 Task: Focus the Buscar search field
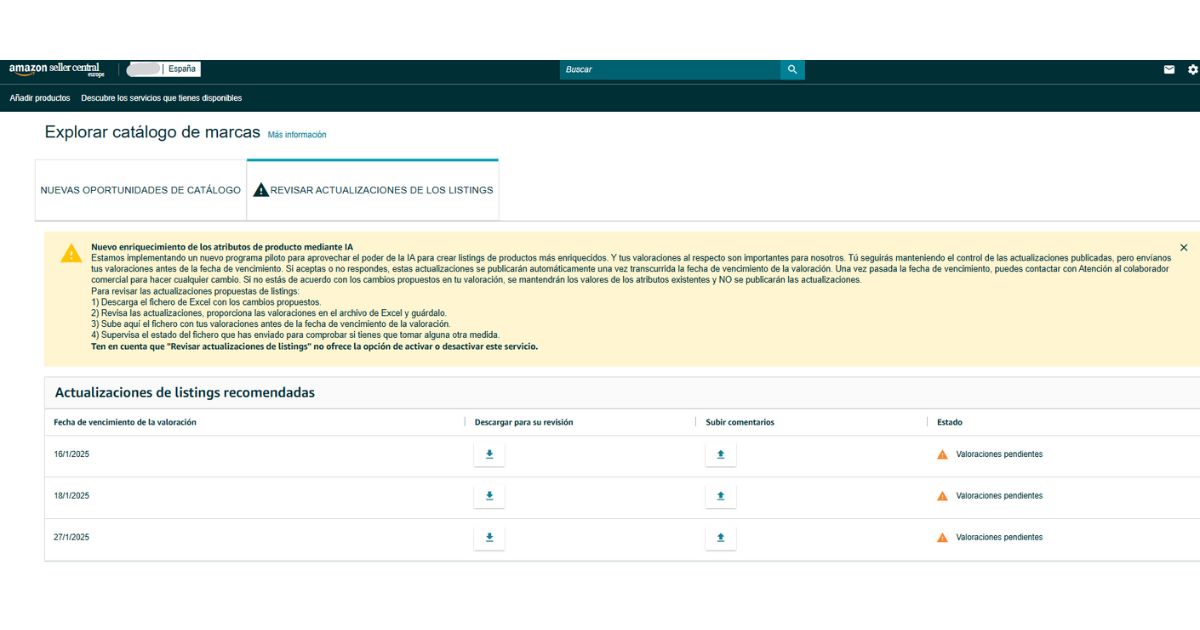[670, 70]
